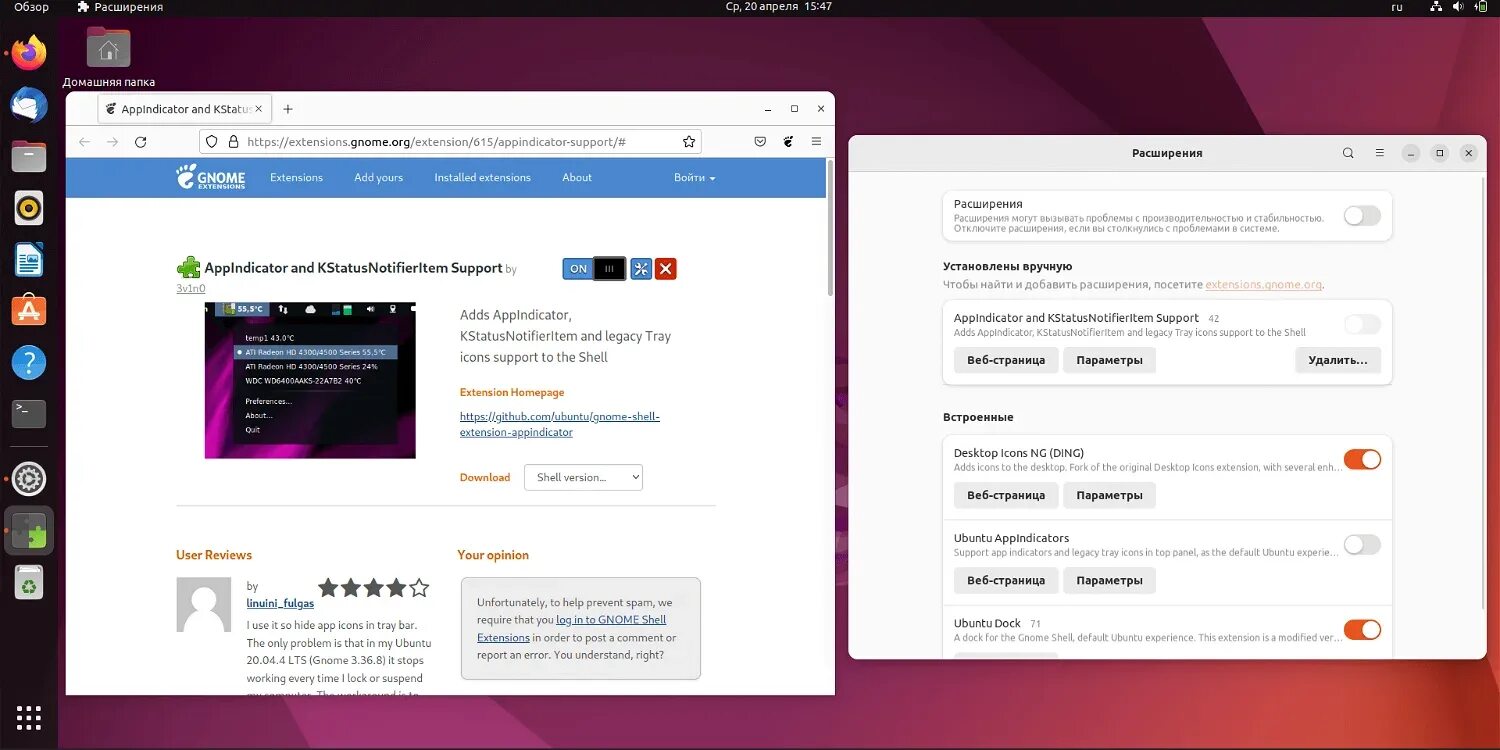Screen dimensions: 1500x750
Task: Open a new Firefox tab
Action: point(288,109)
